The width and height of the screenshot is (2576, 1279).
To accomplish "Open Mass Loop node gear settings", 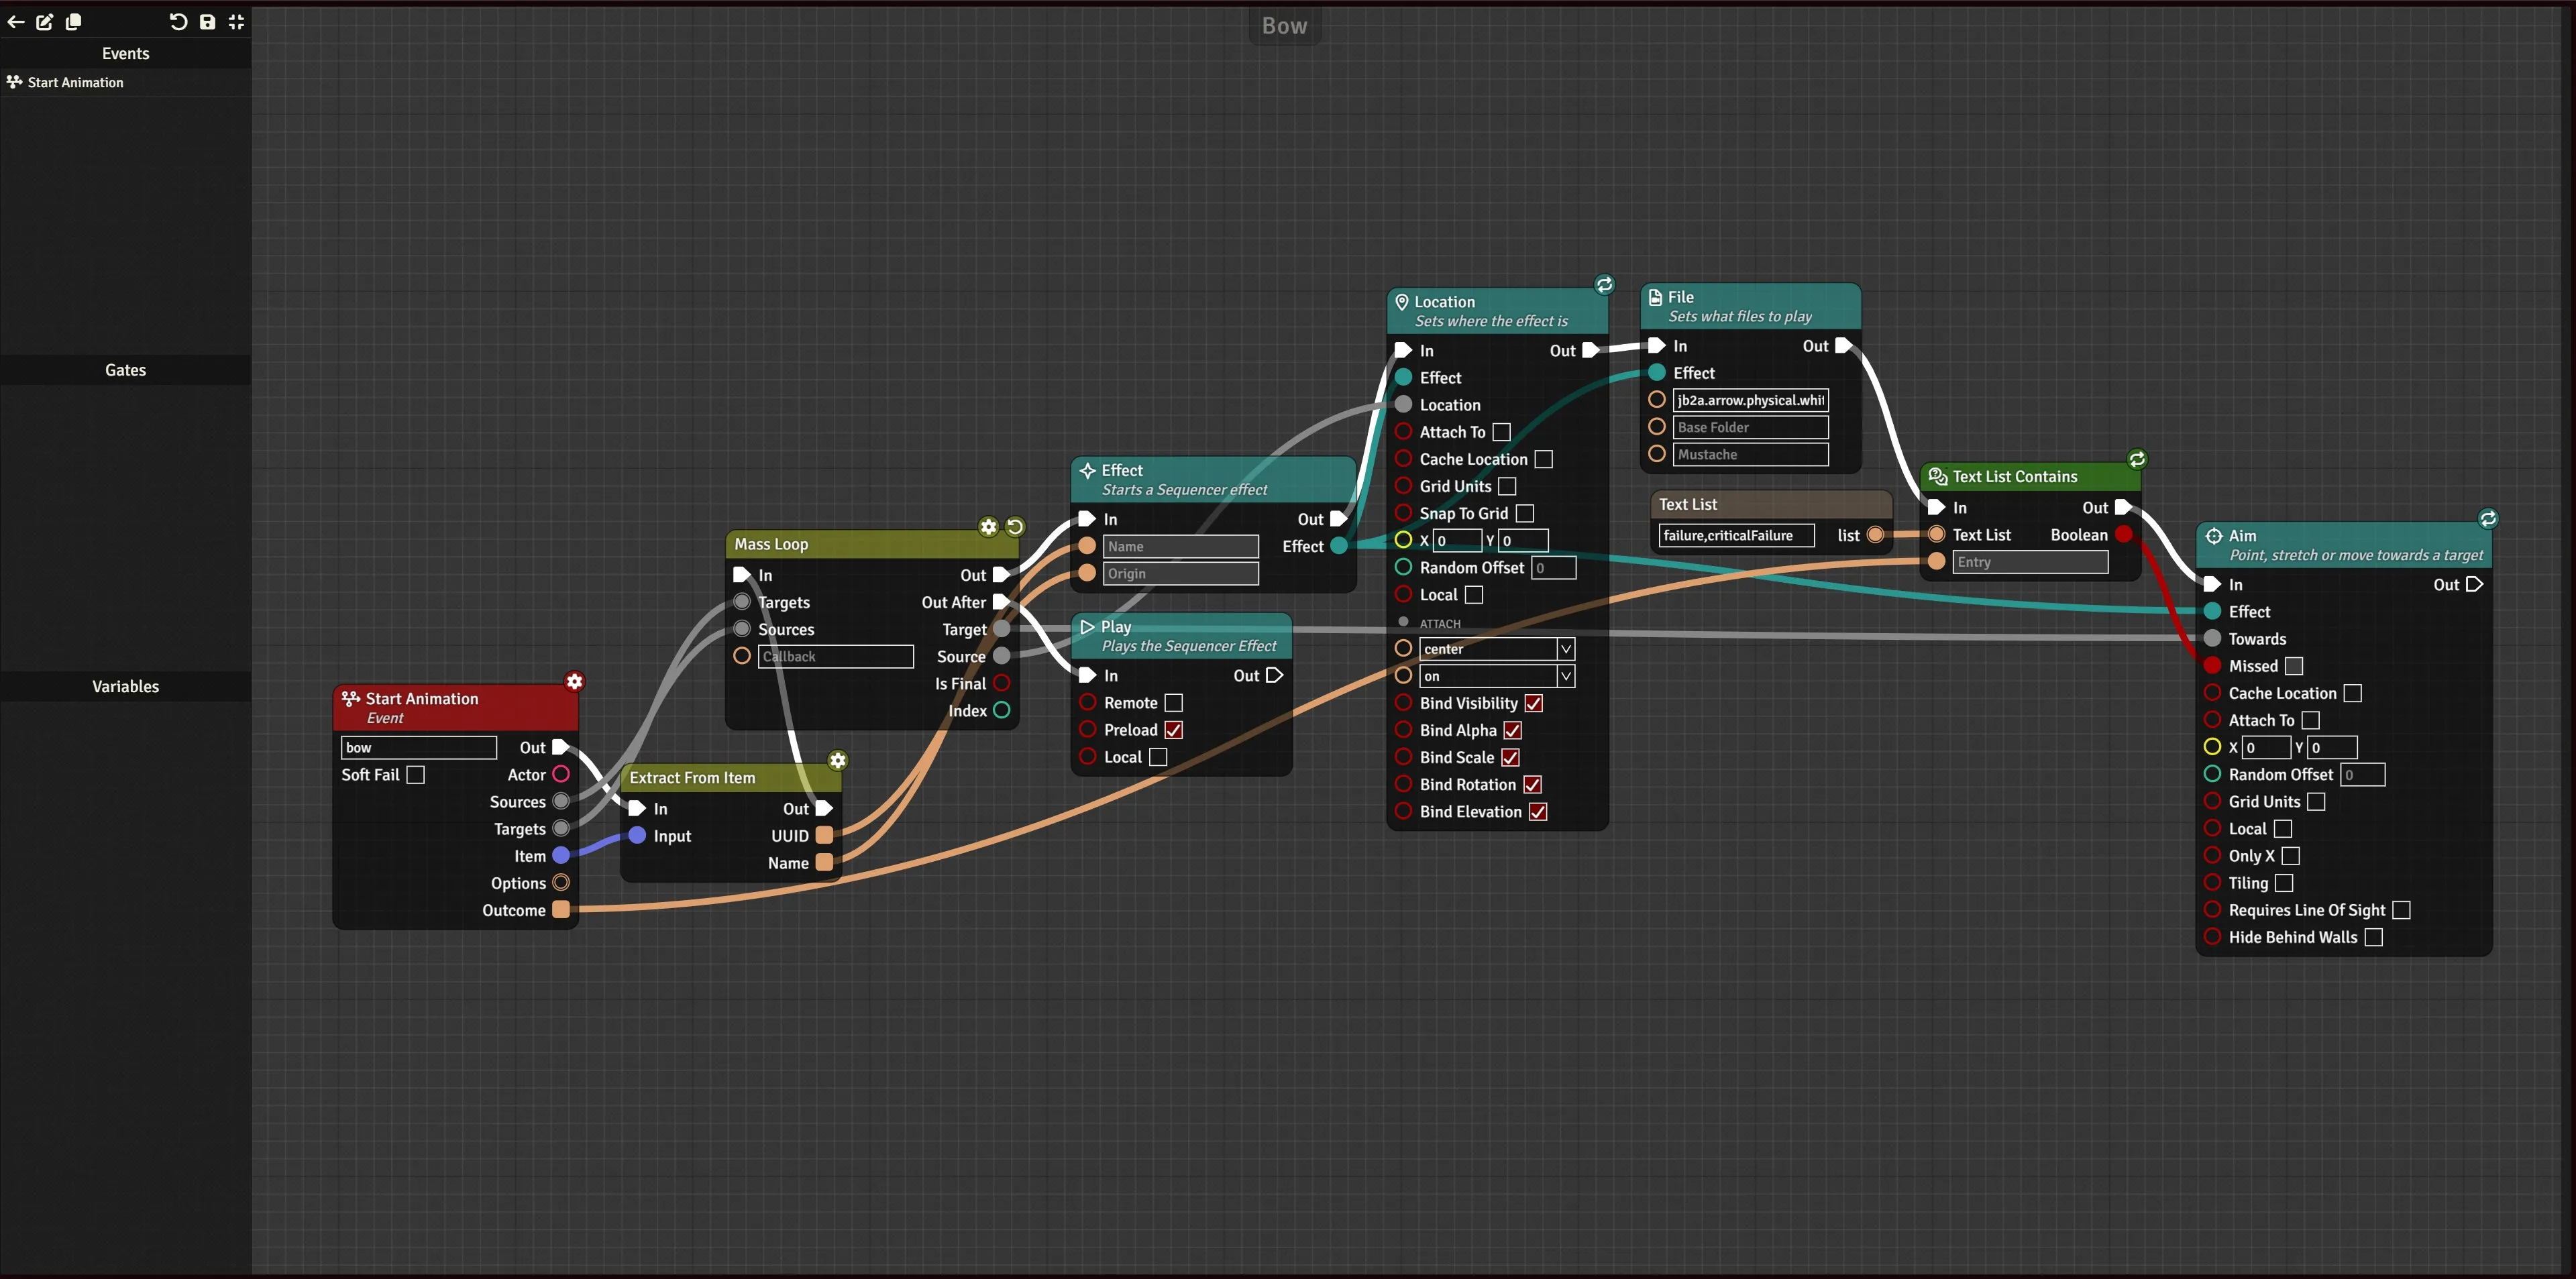I will click(988, 527).
